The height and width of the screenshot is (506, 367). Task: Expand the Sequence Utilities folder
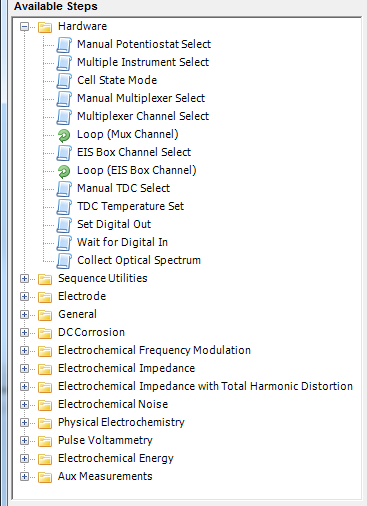pos(24,279)
